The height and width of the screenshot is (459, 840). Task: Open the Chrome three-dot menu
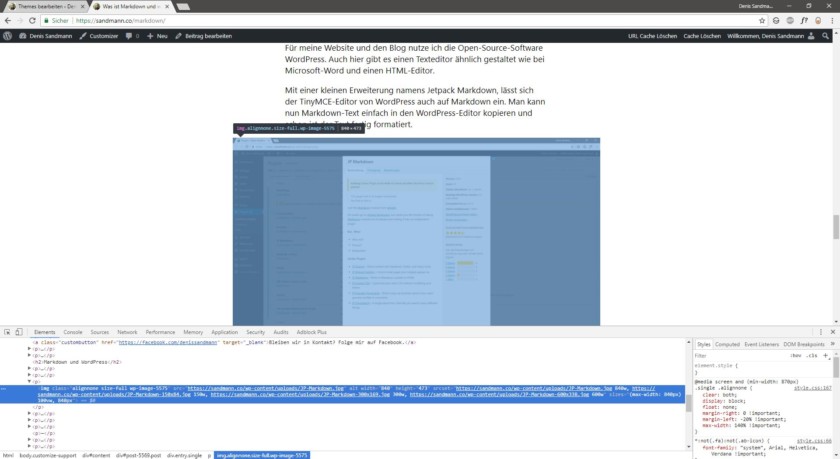[x=832, y=20]
